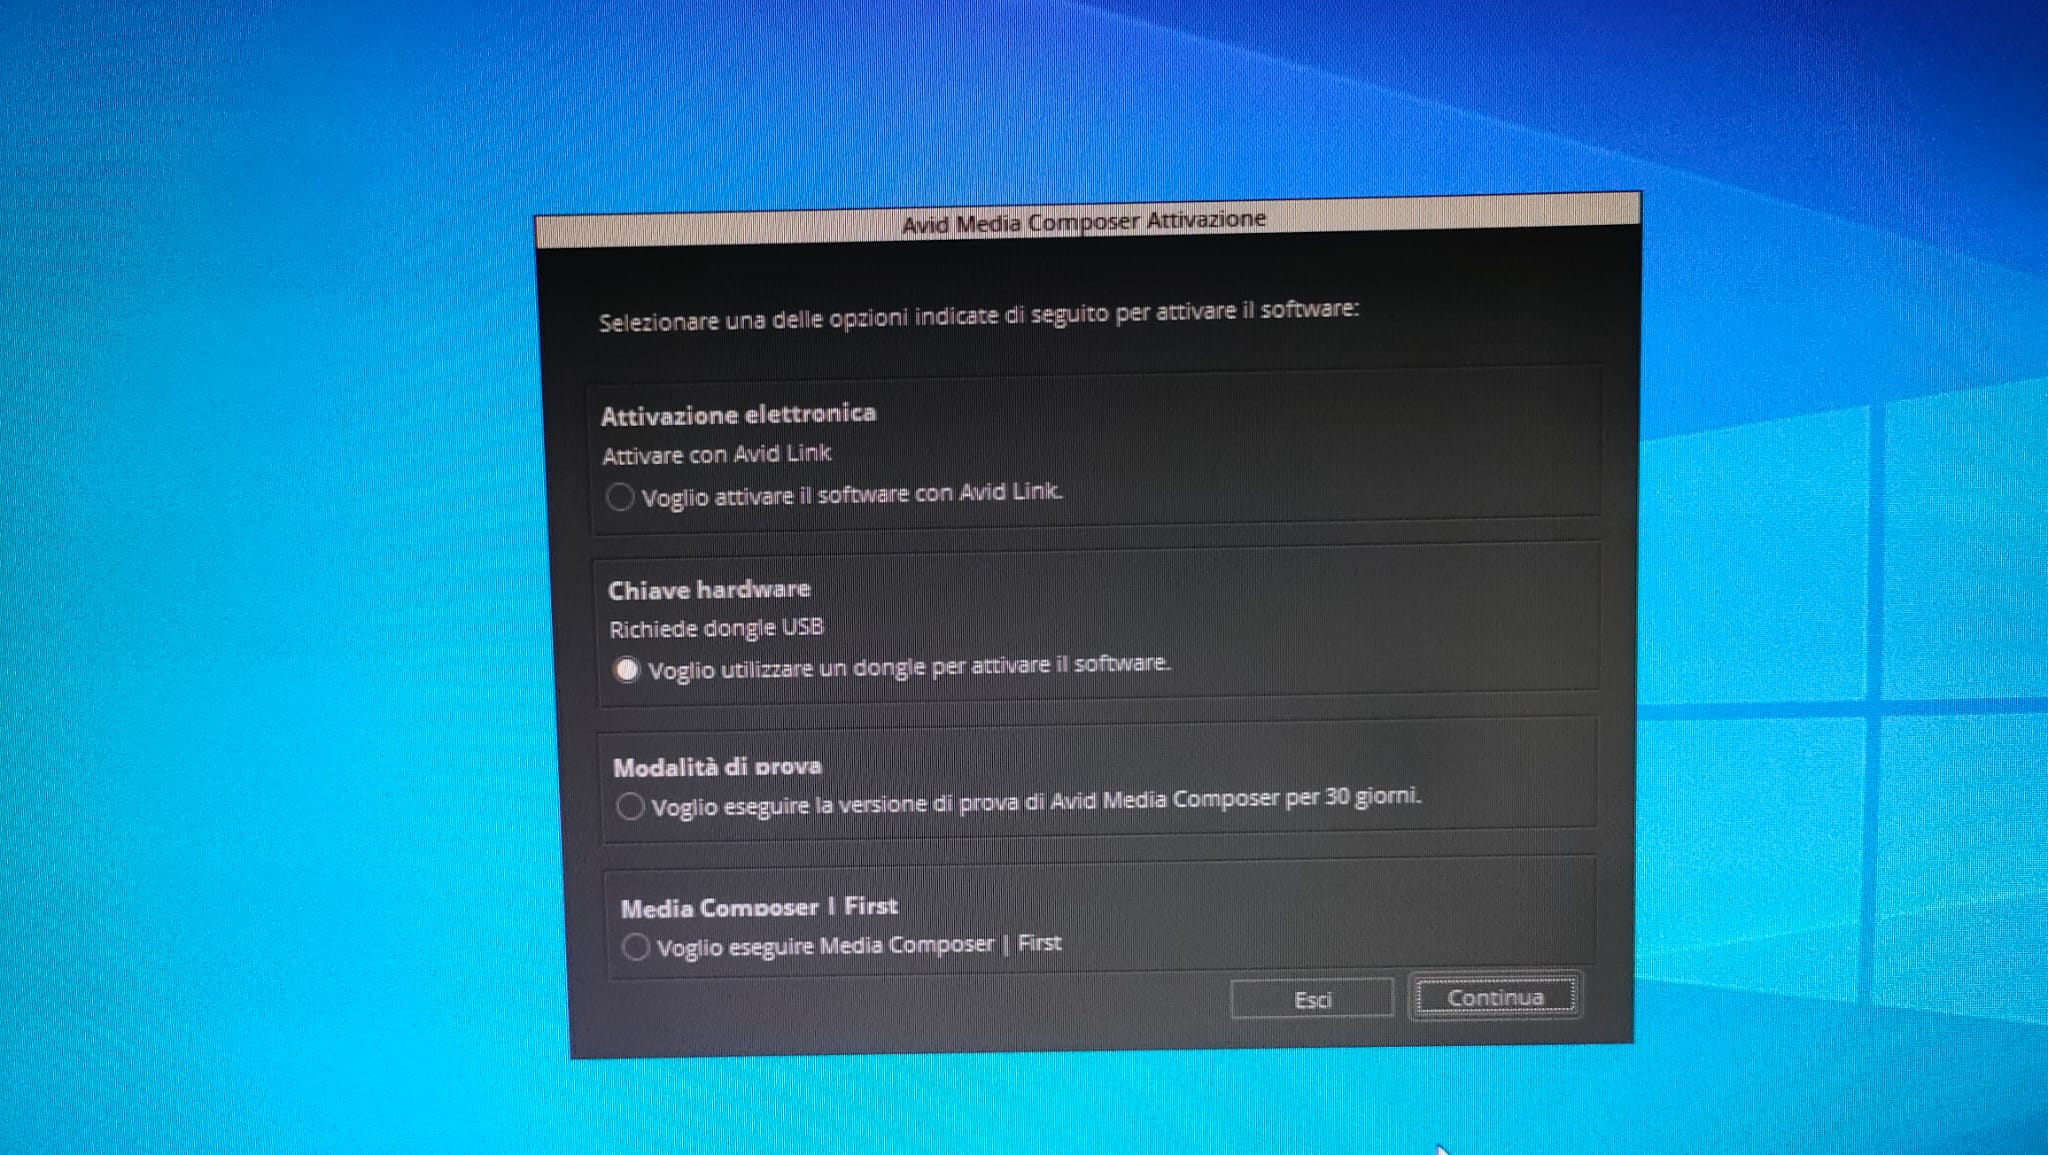Click the label 'Voglio utilizzare un dongle'
2048x1155 pixels.
pos(909,667)
